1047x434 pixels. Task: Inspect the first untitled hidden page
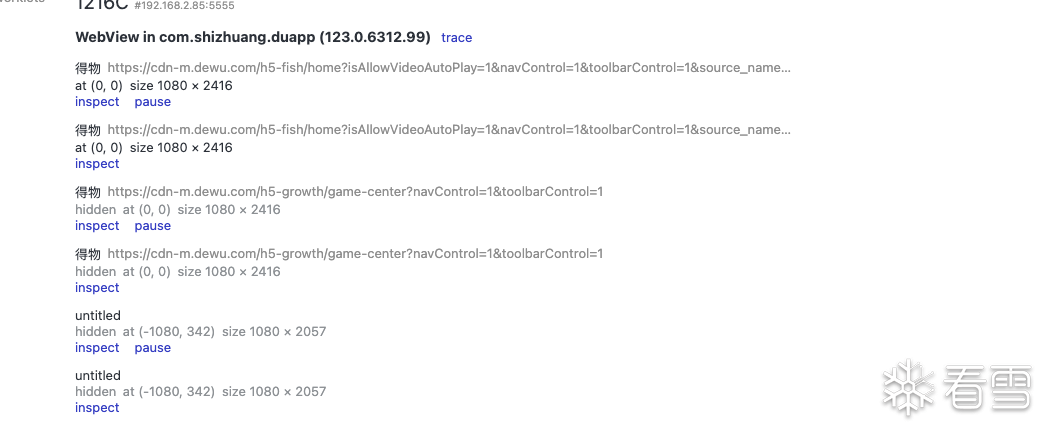[97, 348]
